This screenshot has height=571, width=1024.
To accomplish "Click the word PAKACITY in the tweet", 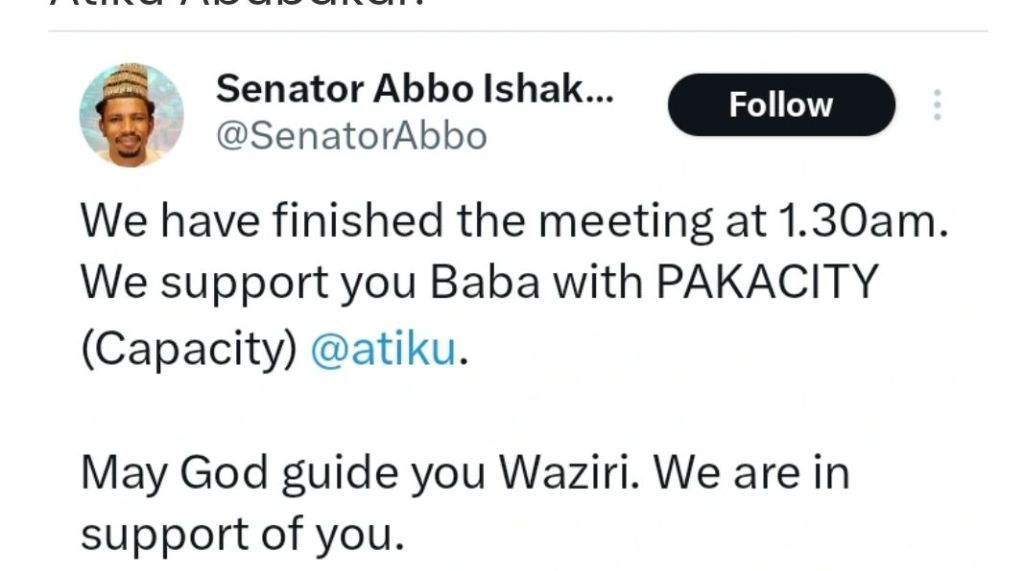I will pyautogui.click(x=765, y=286).
